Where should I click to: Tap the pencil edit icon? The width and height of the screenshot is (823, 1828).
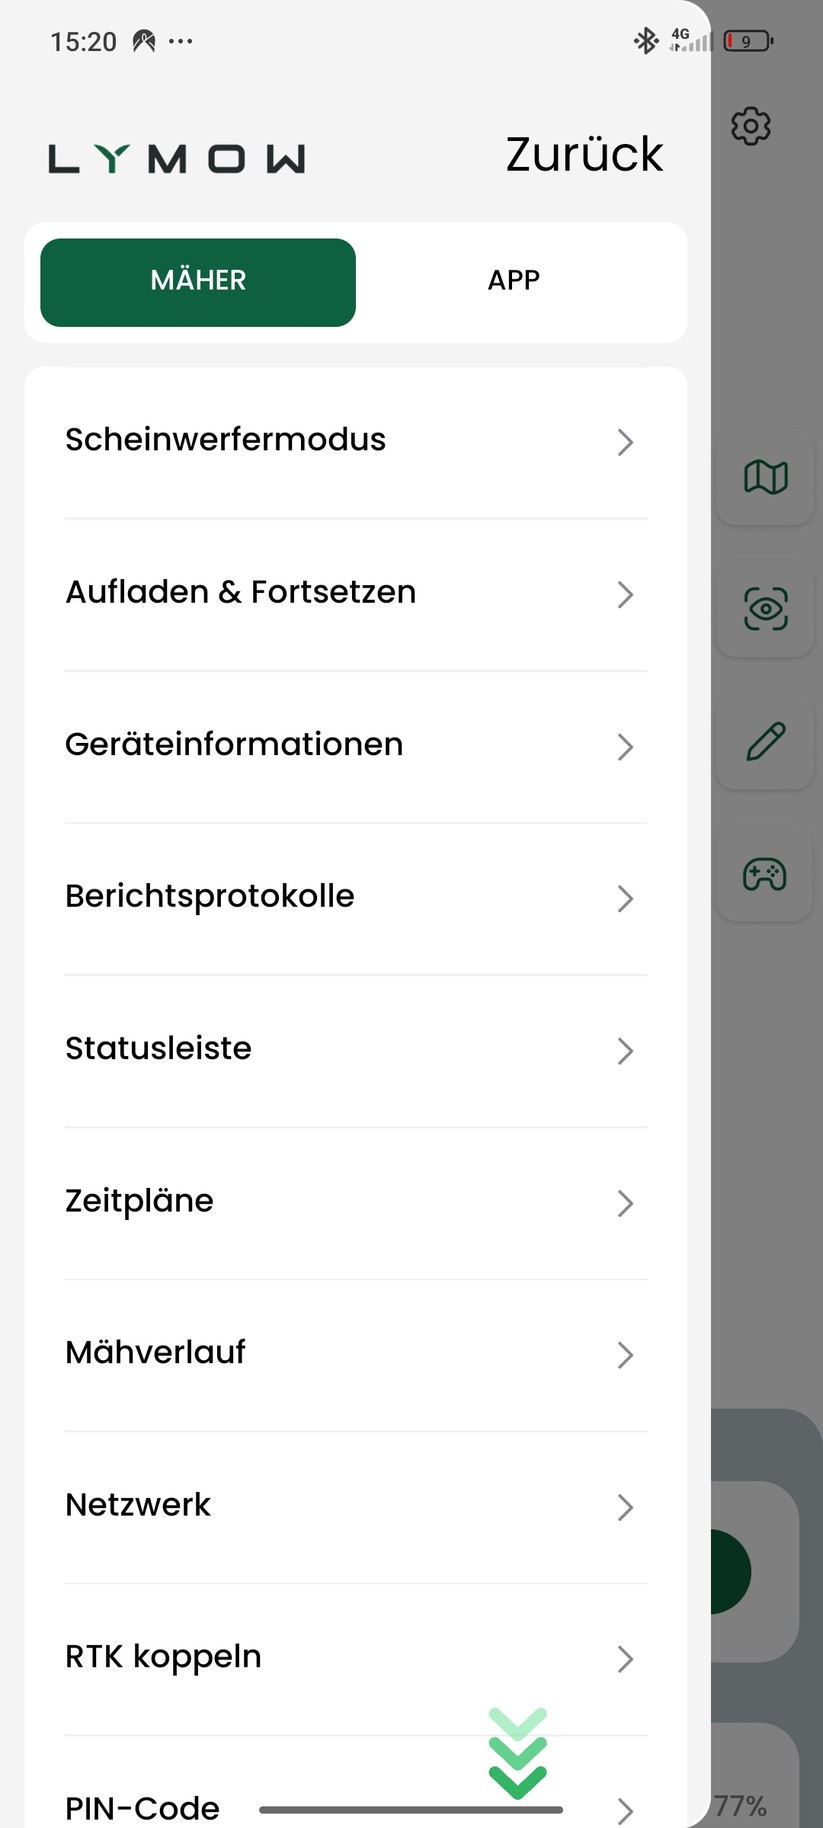pos(765,742)
